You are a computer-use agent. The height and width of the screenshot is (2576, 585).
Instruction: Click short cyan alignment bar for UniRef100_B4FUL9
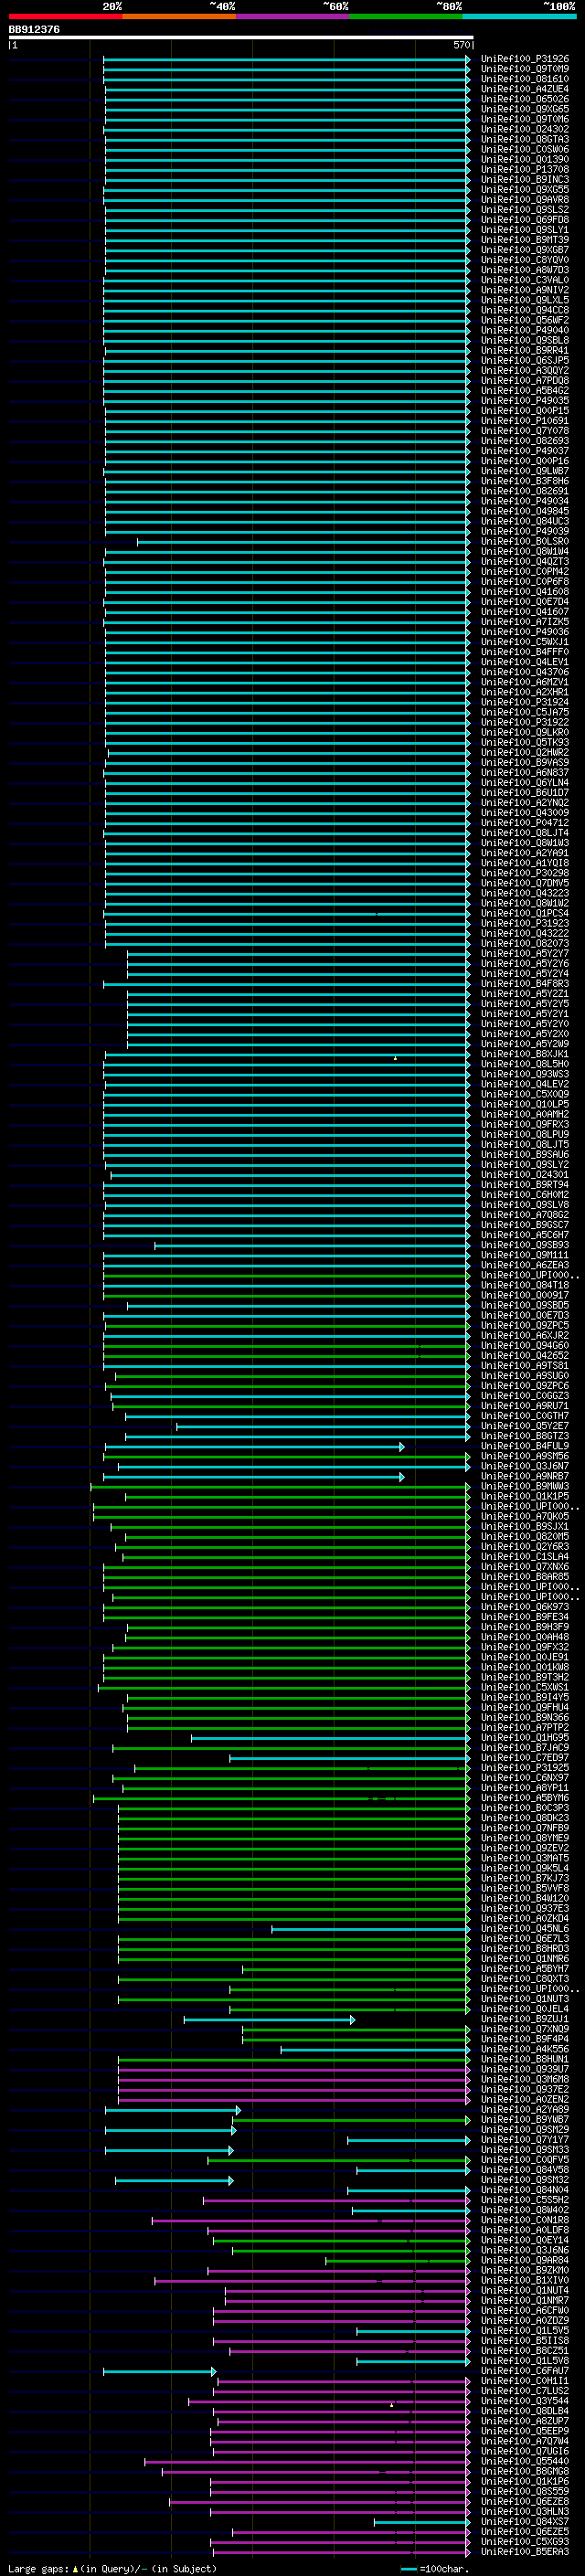[254, 1446]
